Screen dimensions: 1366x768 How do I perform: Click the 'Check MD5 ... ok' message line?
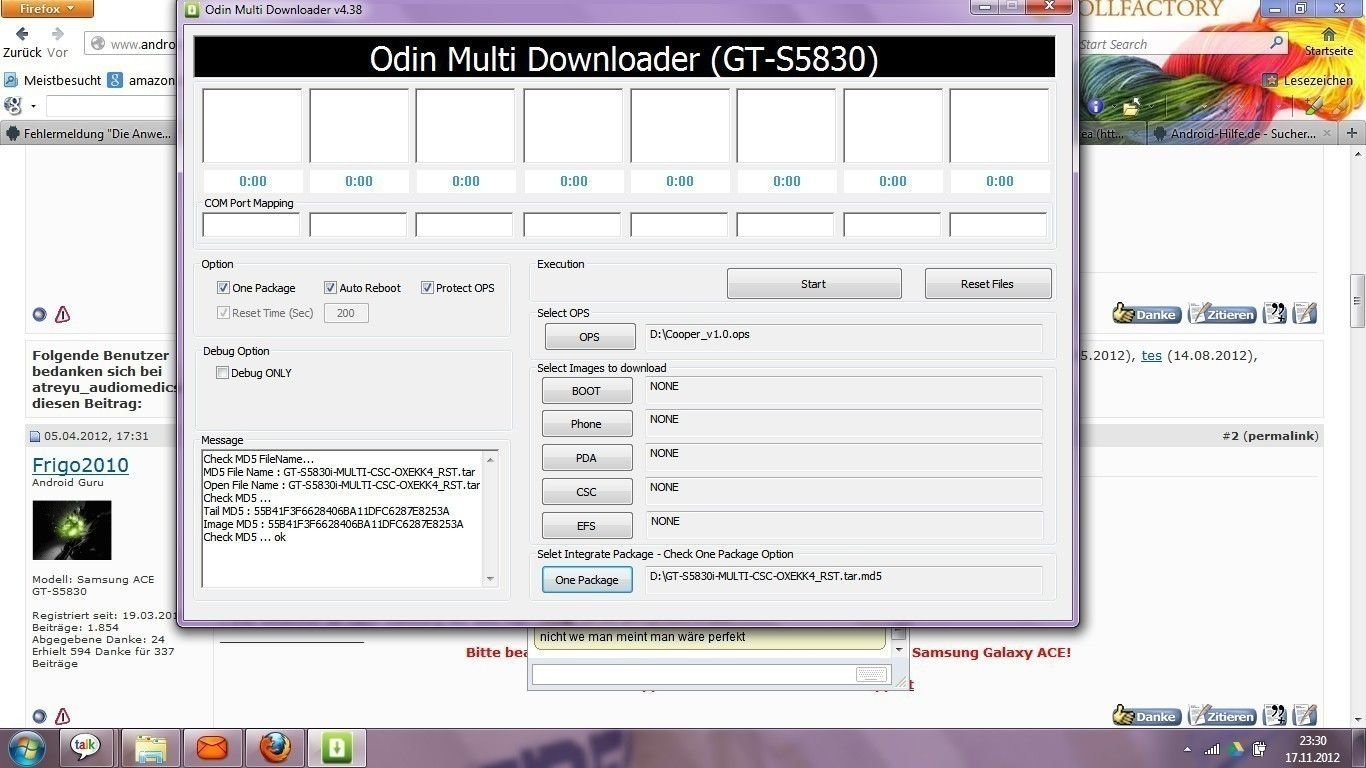click(245, 537)
